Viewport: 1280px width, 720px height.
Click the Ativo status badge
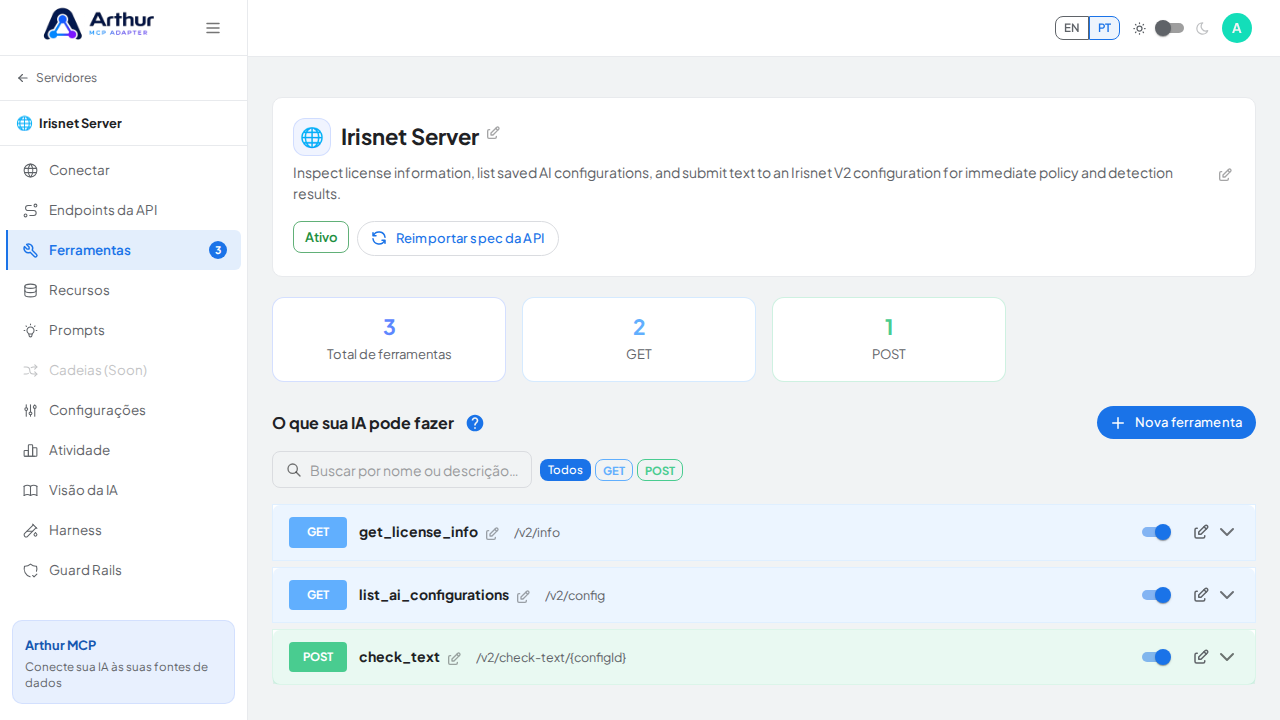click(x=321, y=237)
